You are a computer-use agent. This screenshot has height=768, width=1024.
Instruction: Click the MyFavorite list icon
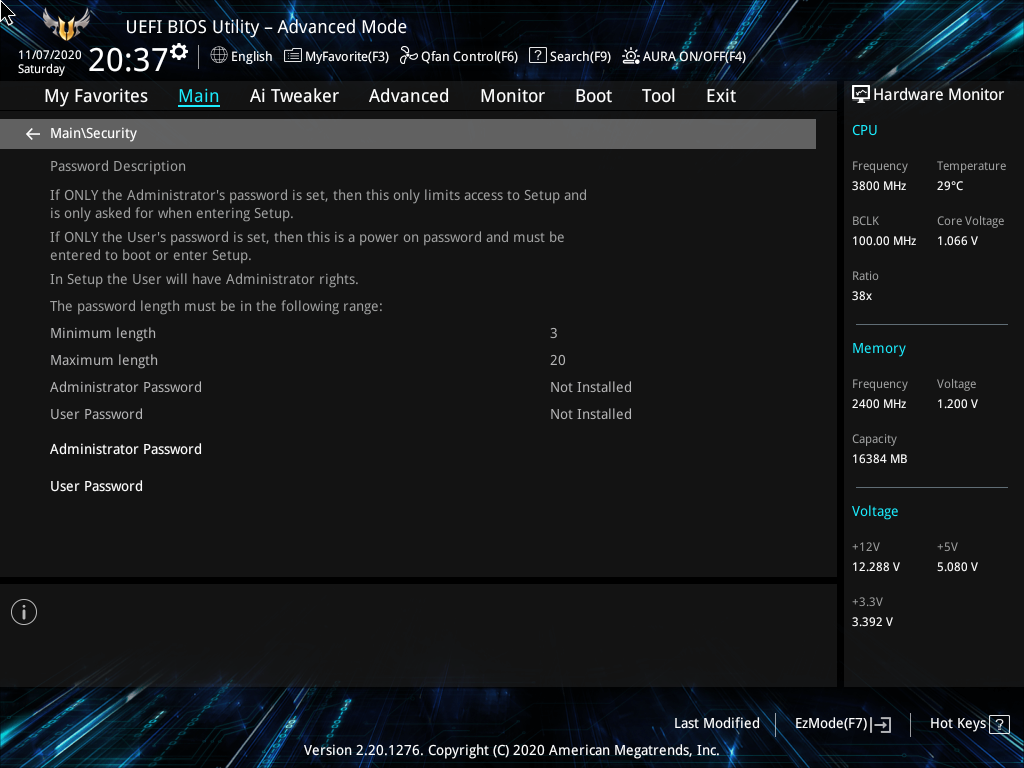pos(293,56)
